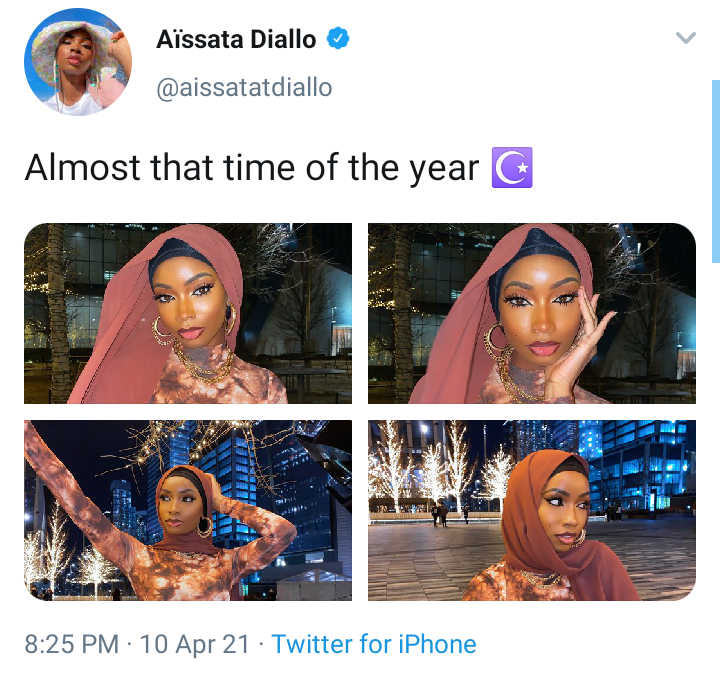Image resolution: width=720 pixels, height=676 pixels.
Task: Open the bottom-left raised-arm photo
Action: tap(188, 510)
